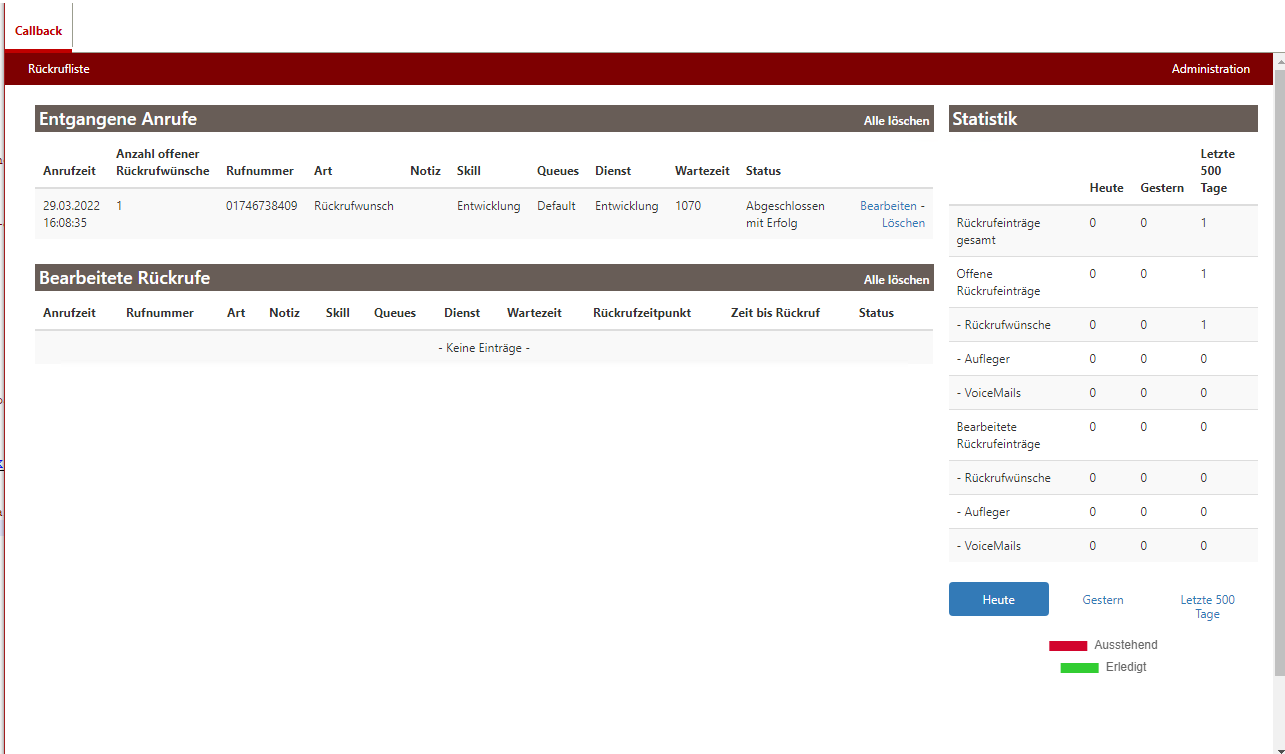Open the Administration menu
This screenshot has height=754, width=1285.
(1210, 69)
